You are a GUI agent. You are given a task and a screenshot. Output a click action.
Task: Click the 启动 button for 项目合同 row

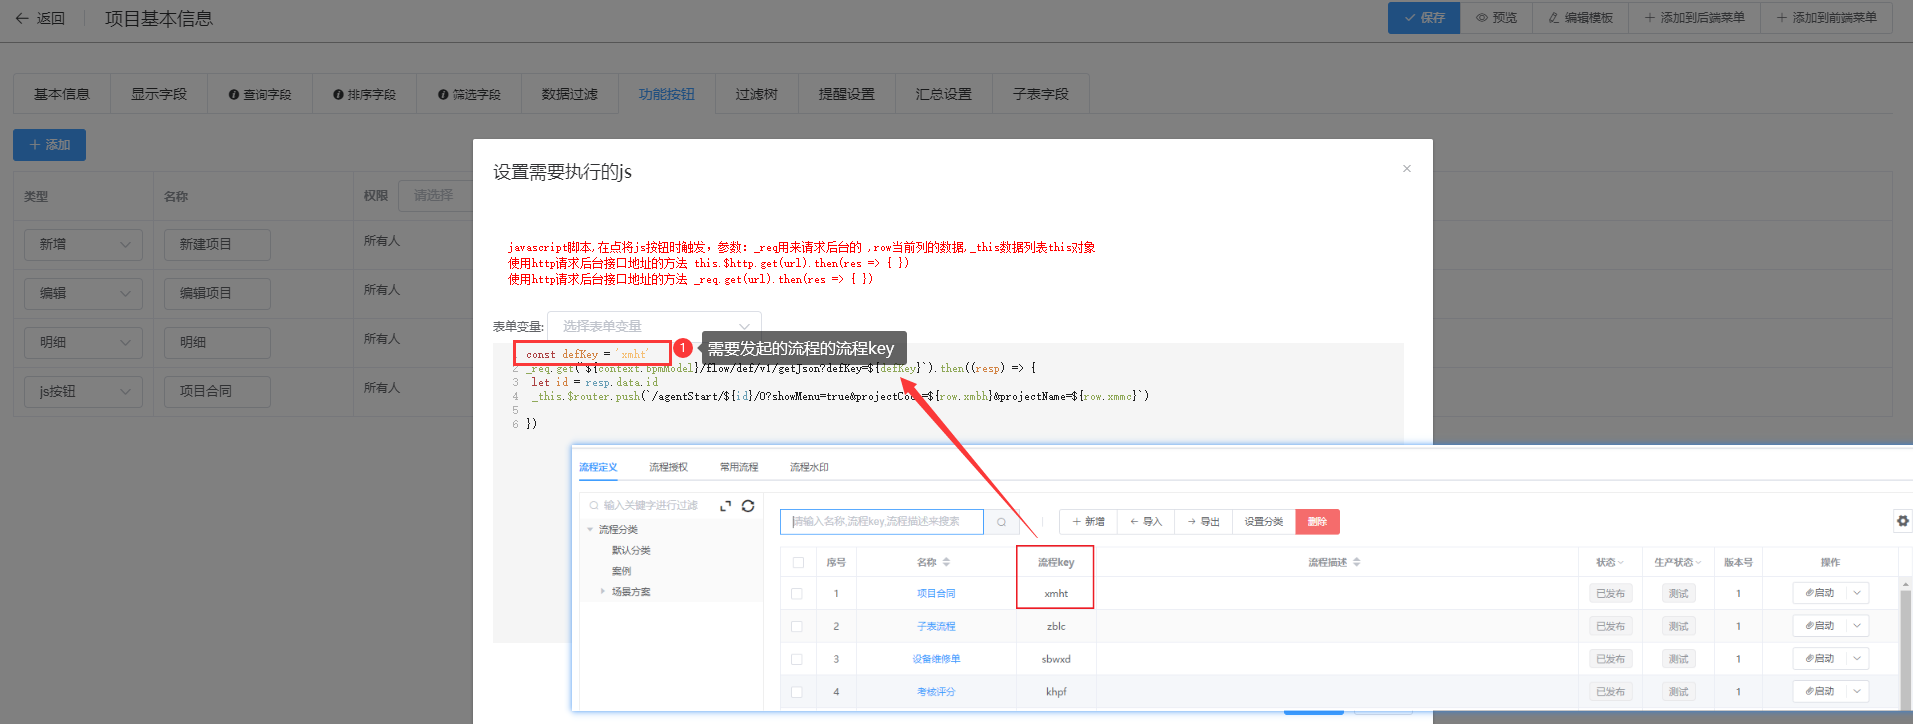click(1819, 594)
